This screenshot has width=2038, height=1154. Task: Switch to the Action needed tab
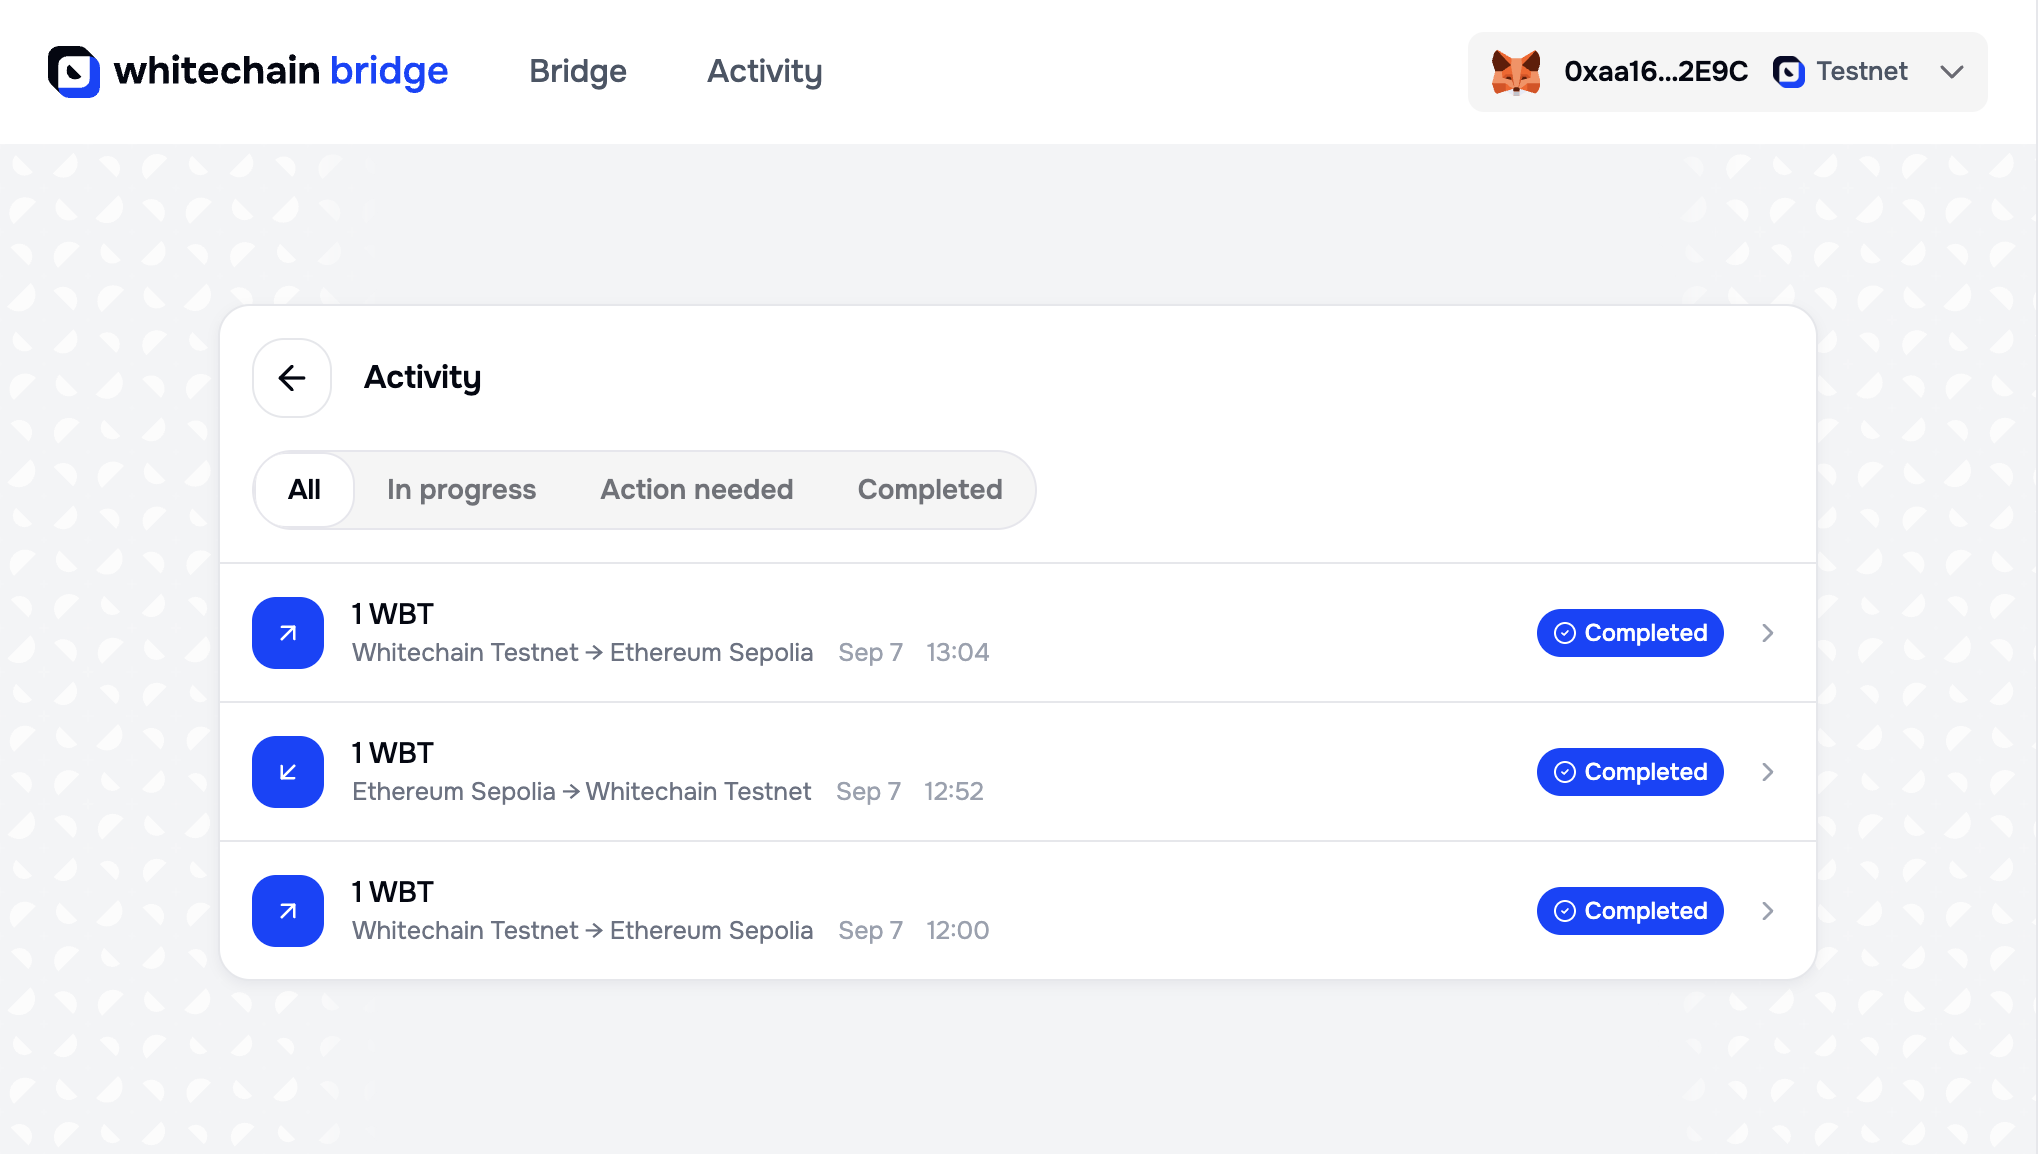click(x=697, y=490)
